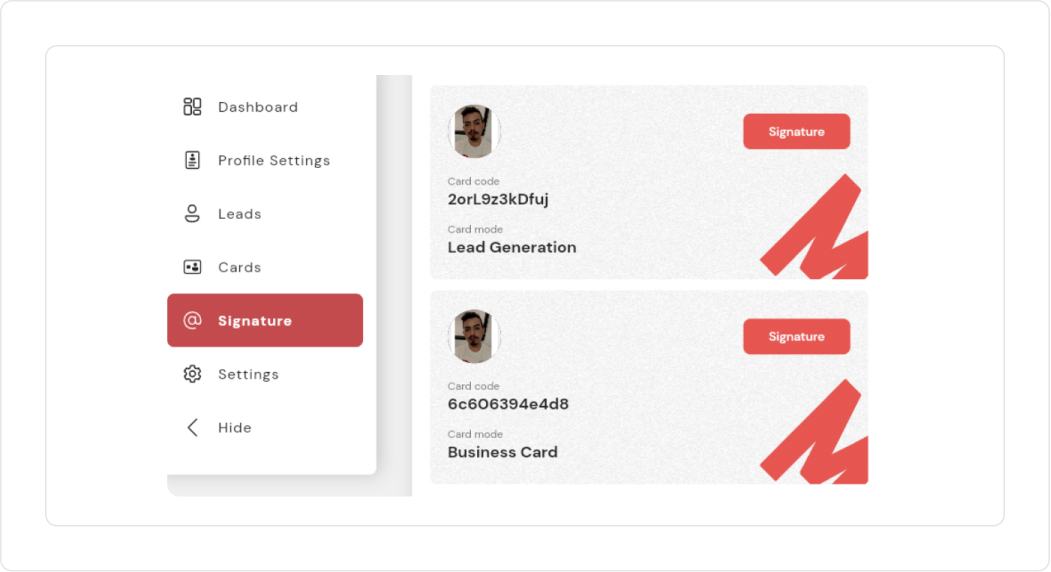Select the Profile Settings text label
The image size is (1051, 572).
coord(274,160)
